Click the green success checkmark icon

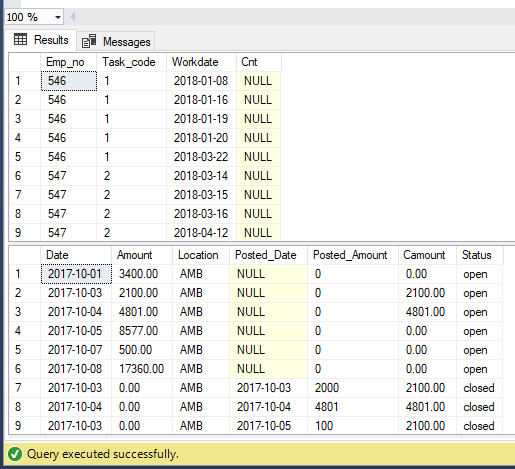(15, 454)
